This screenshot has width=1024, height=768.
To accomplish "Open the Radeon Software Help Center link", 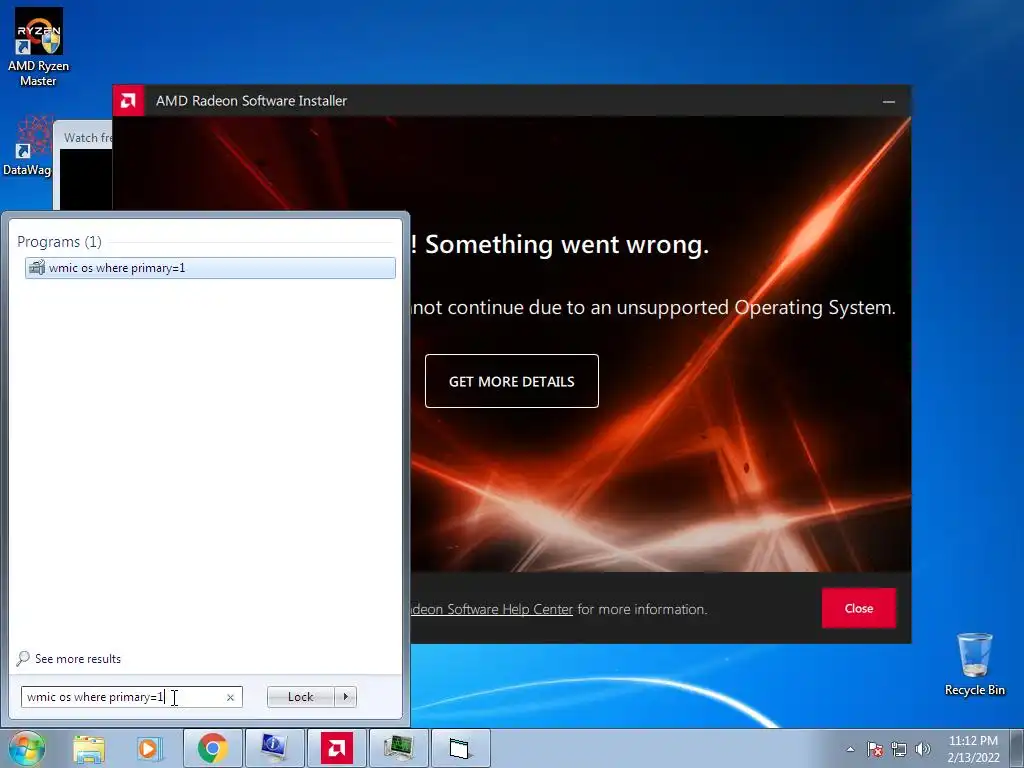I will 492,609.
